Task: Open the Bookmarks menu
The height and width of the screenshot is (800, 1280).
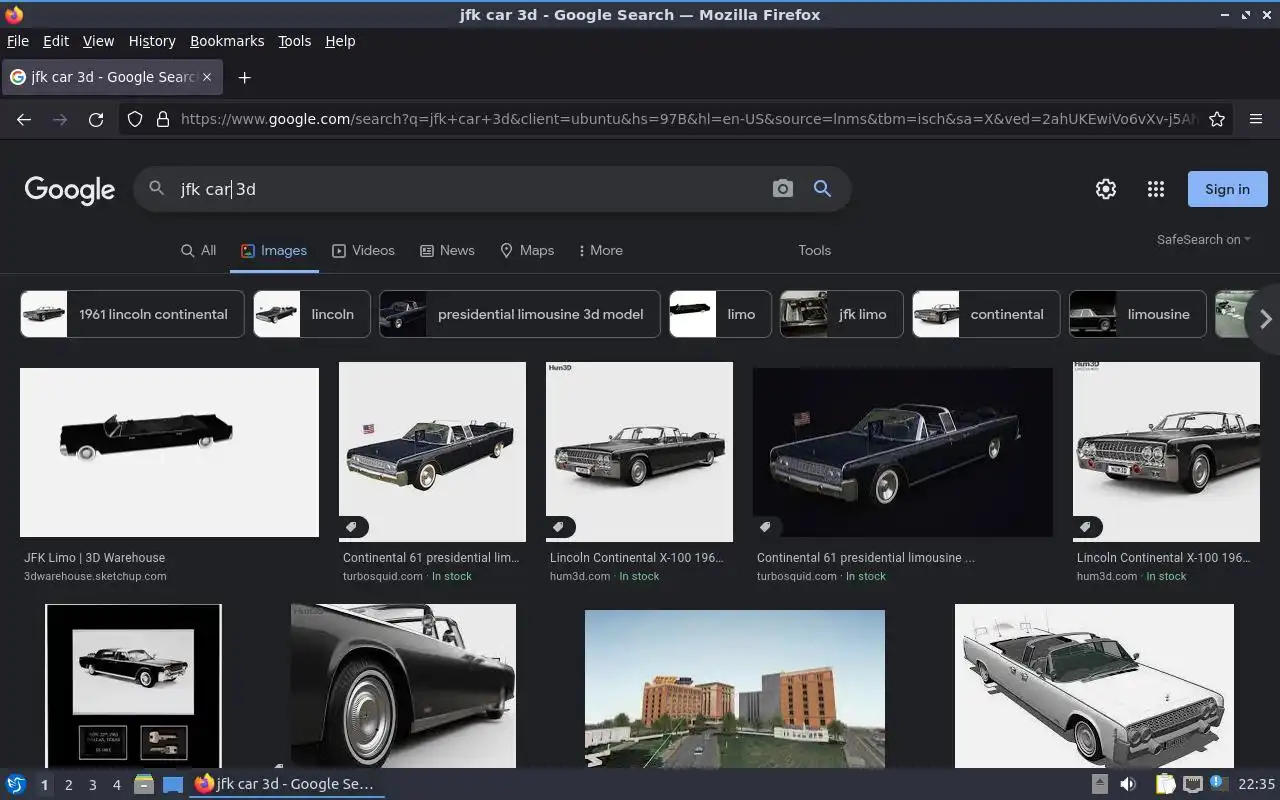Action: [x=227, y=41]
